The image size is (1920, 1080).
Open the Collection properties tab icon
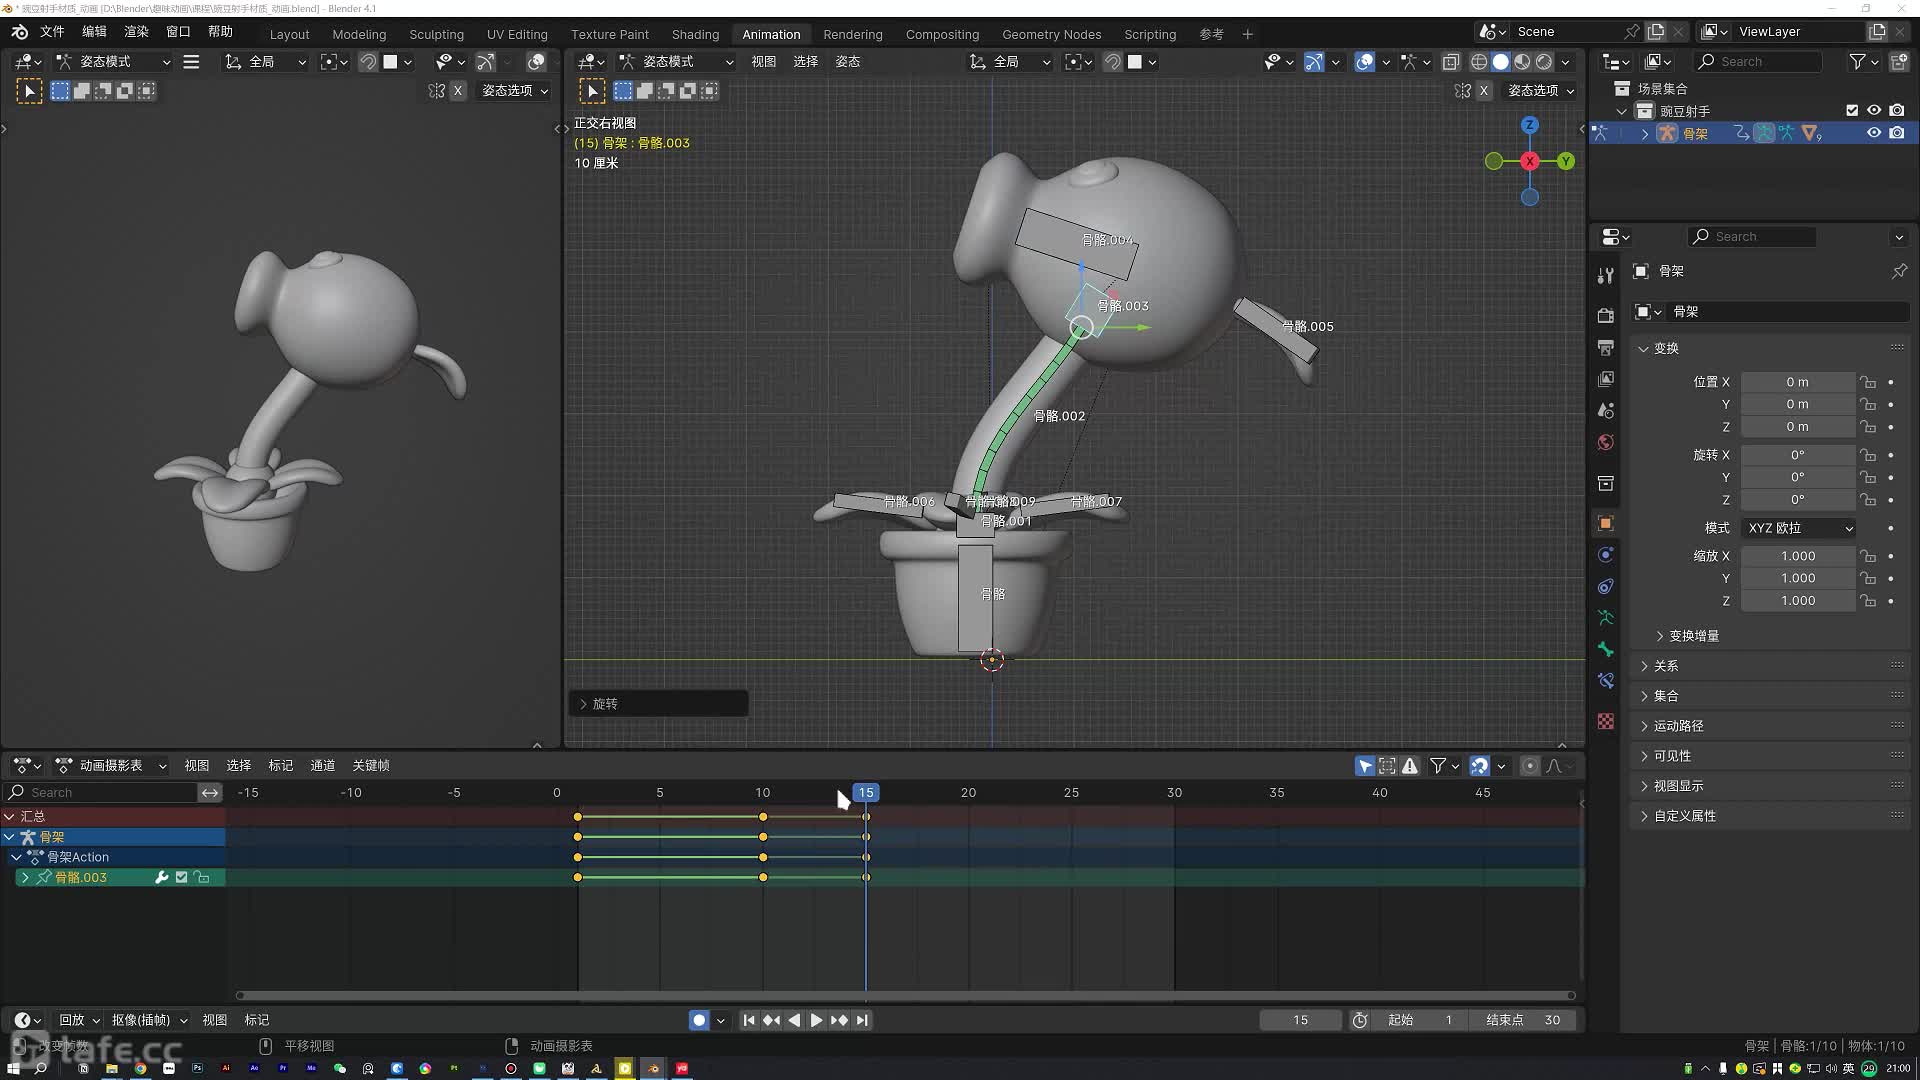[1605, 484]
